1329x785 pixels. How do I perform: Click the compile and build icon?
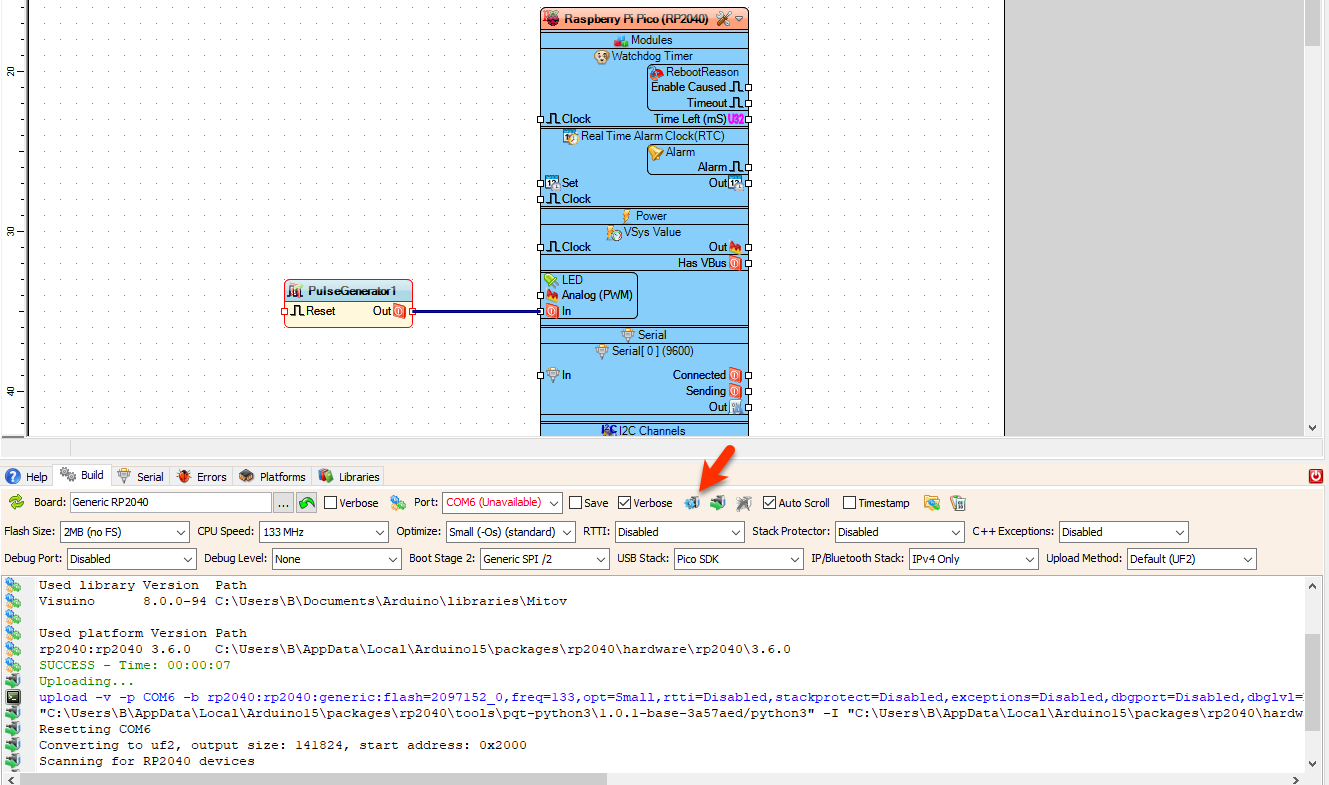(693, 503)
